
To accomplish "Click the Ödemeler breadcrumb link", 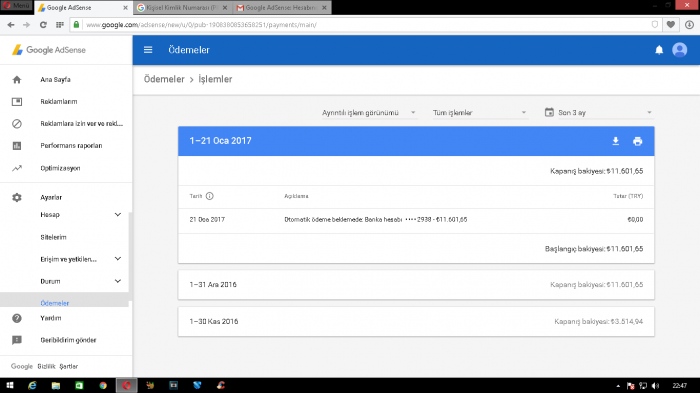I will (x=164, y=79).
